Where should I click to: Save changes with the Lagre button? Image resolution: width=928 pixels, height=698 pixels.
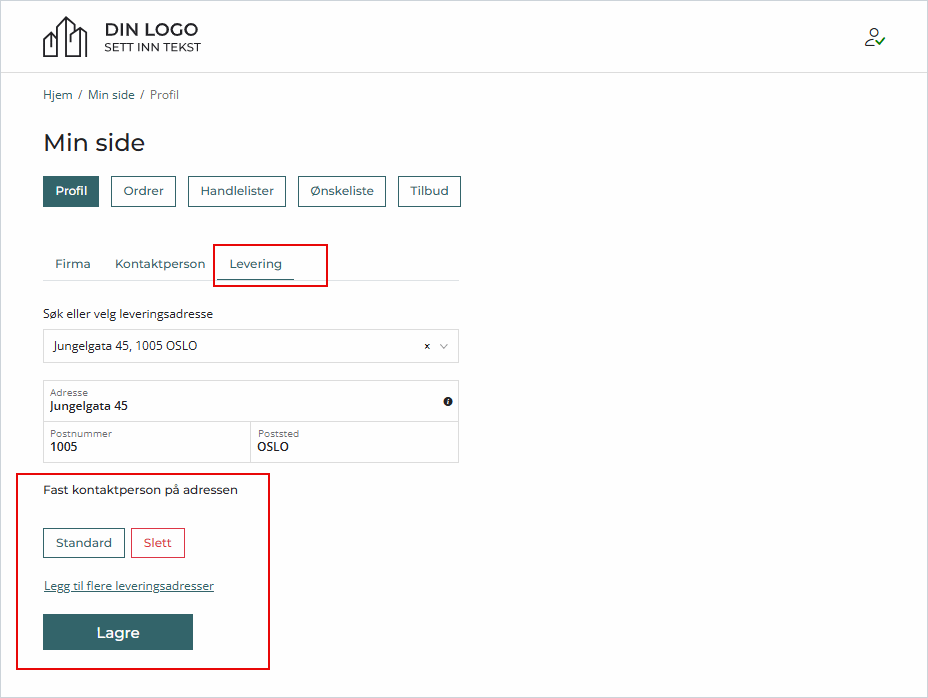(x=117, y=632)
